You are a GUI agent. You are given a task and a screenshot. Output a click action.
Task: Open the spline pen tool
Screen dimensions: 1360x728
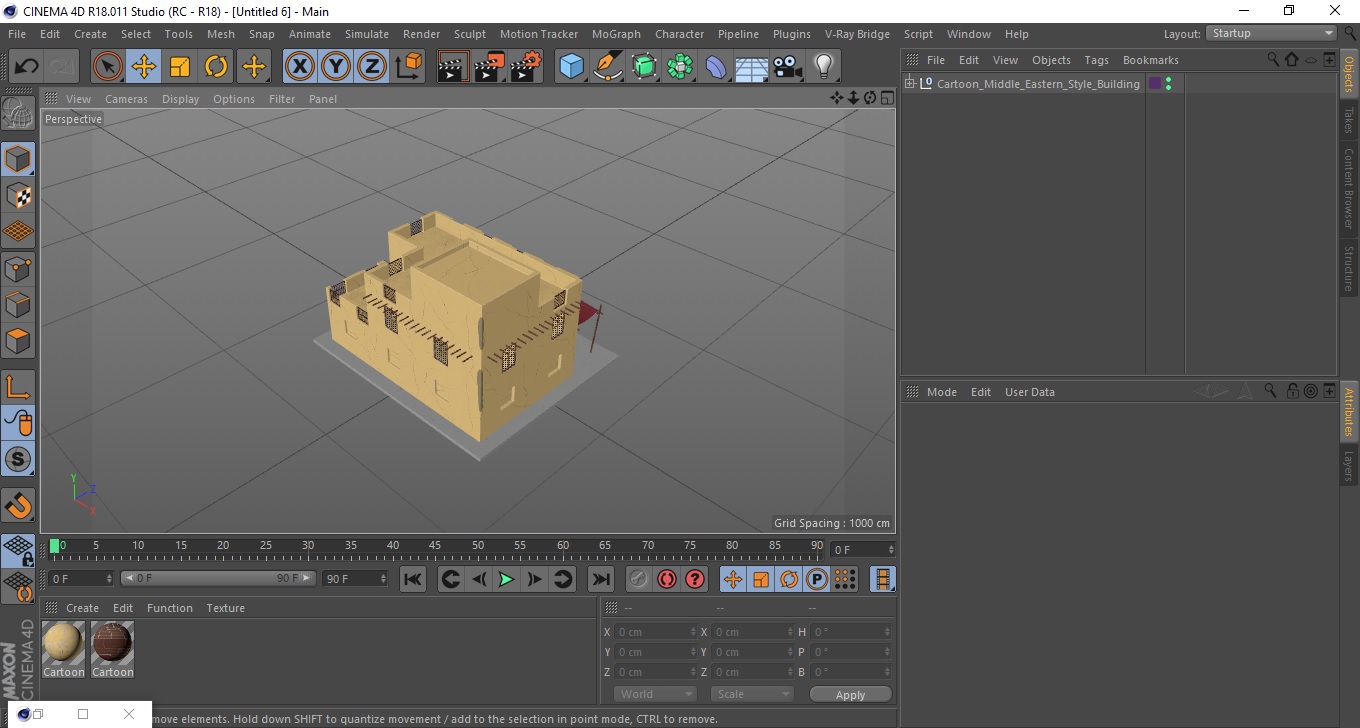point(608,67)
